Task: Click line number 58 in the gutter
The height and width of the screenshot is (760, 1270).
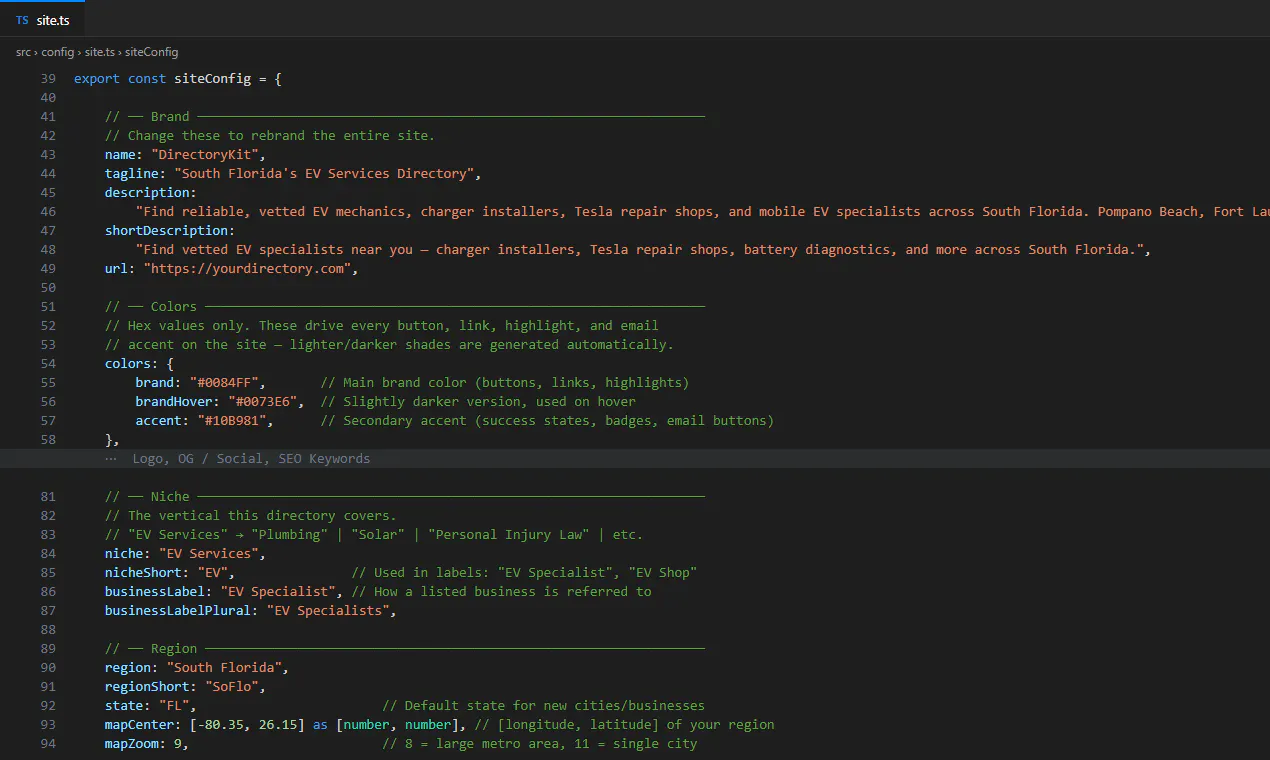Action: 48,440
